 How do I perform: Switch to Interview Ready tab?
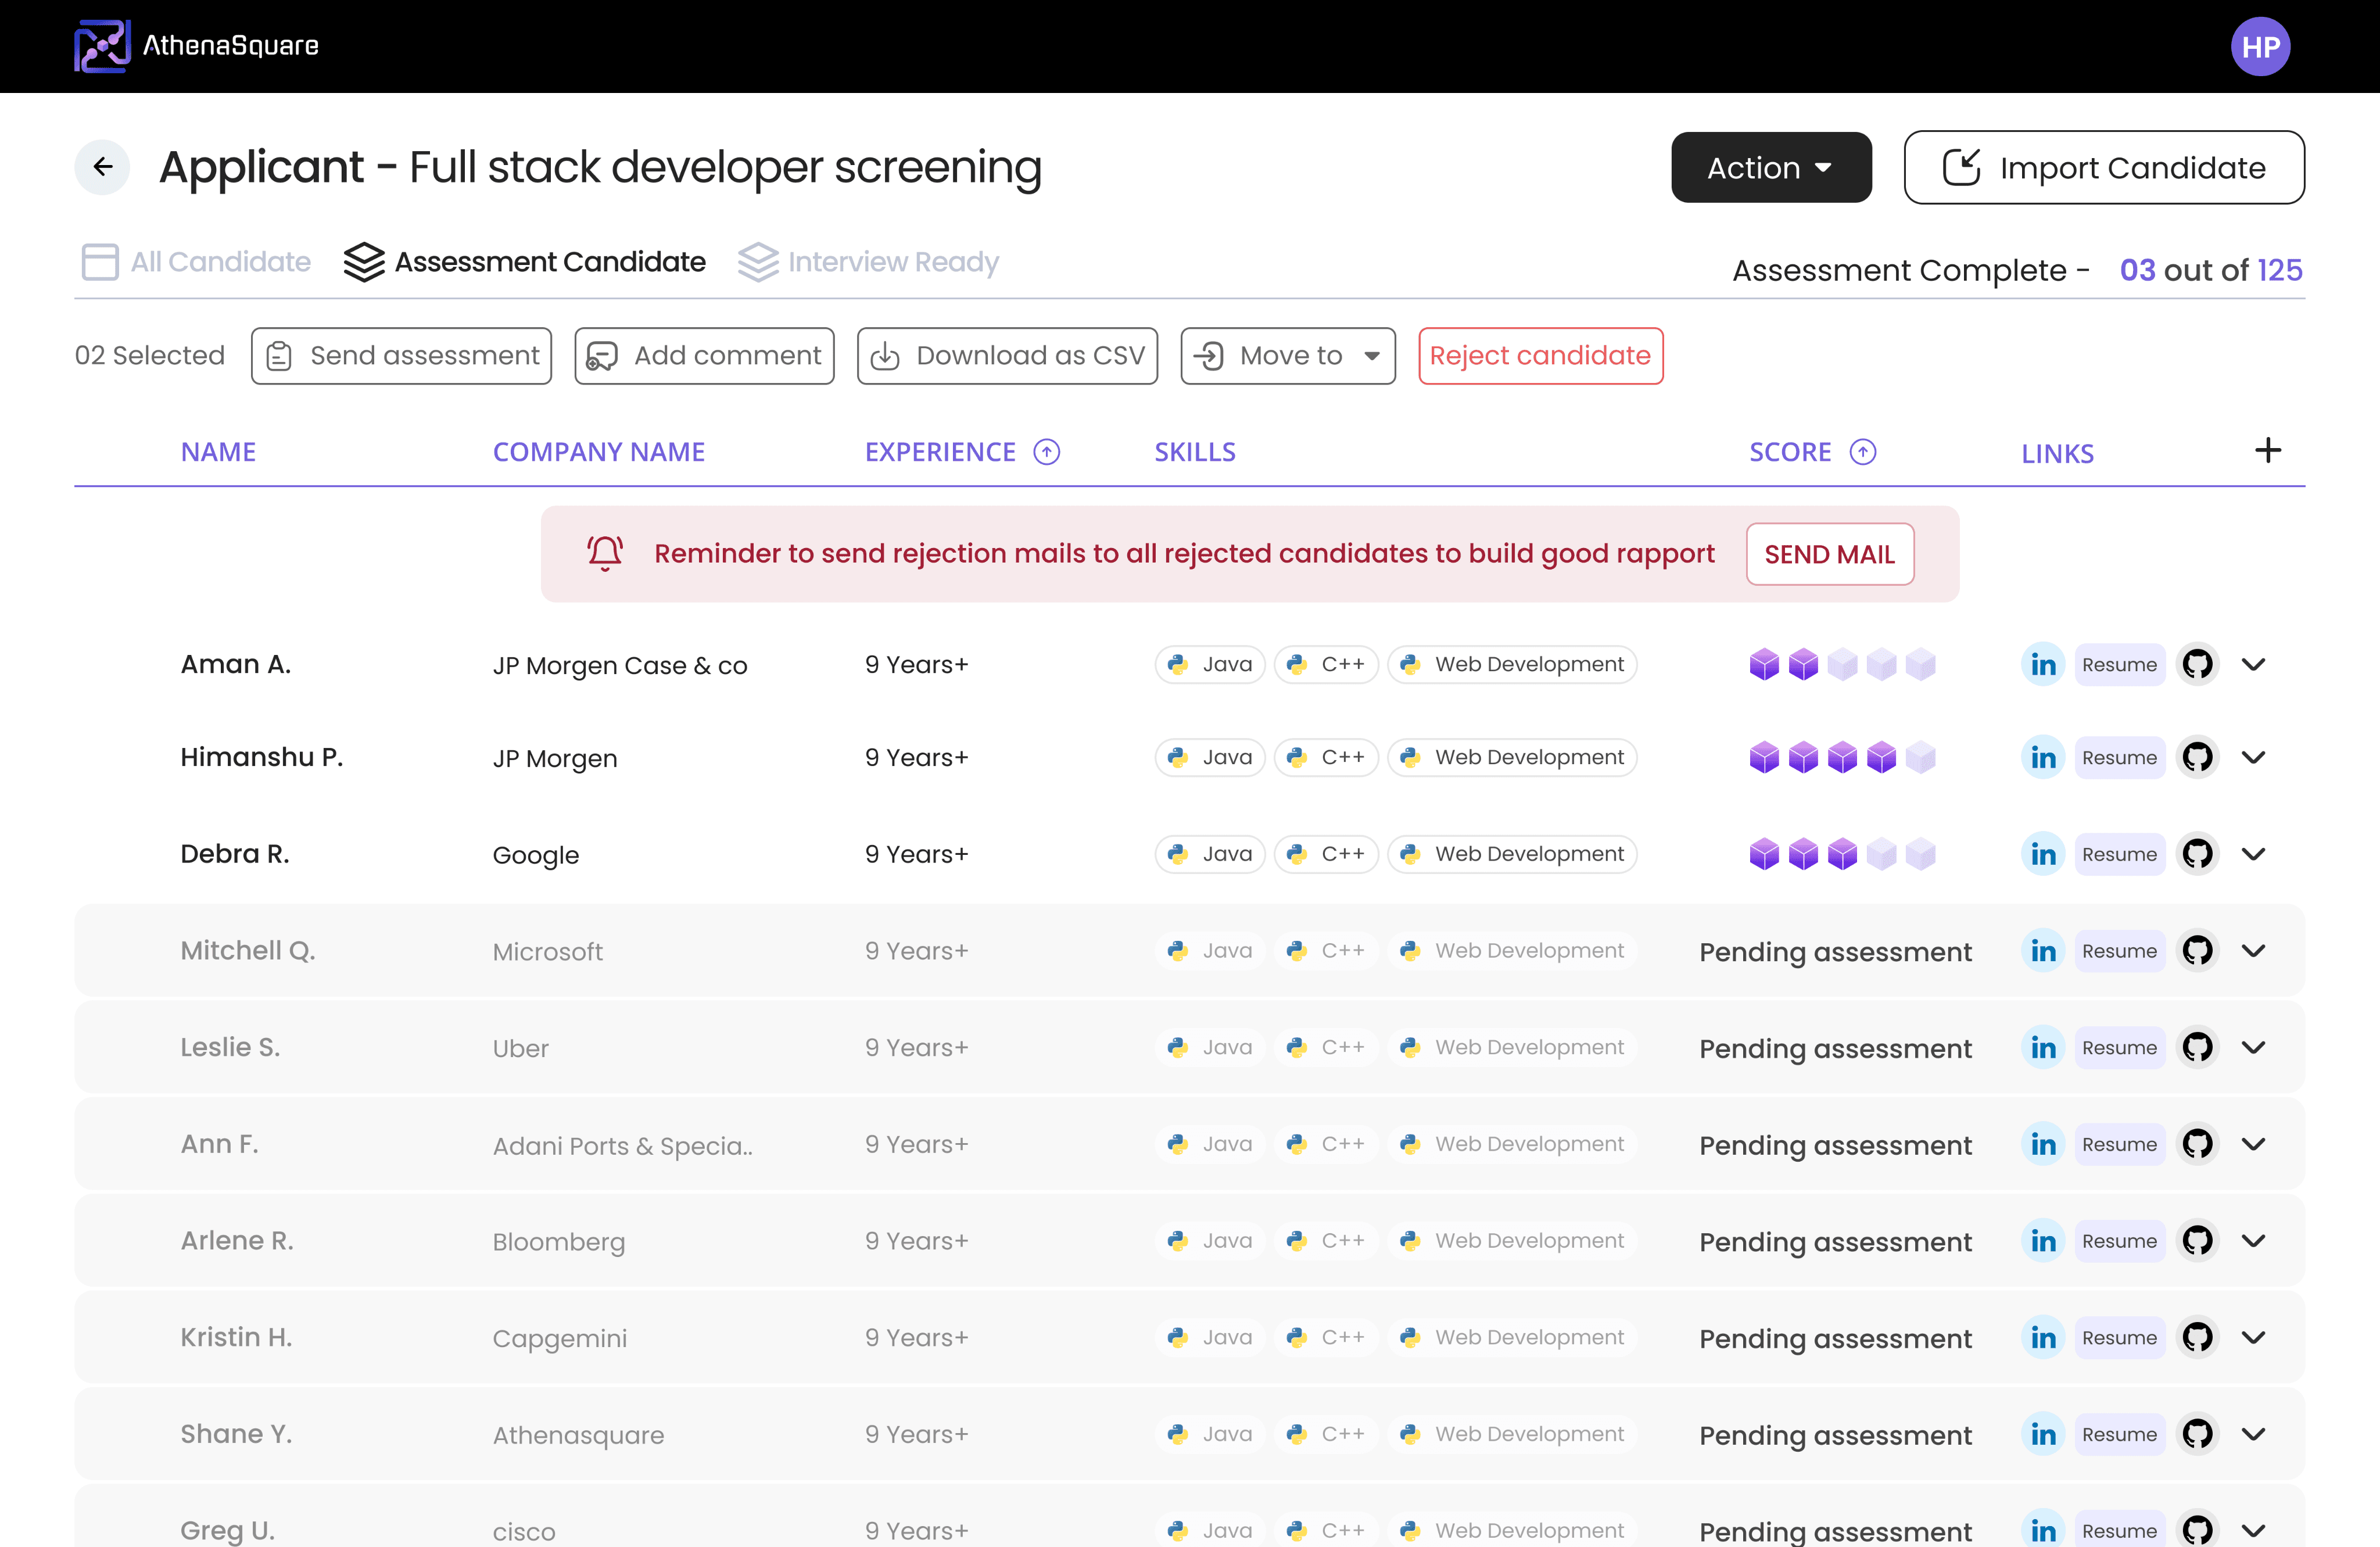coord(868,262)
